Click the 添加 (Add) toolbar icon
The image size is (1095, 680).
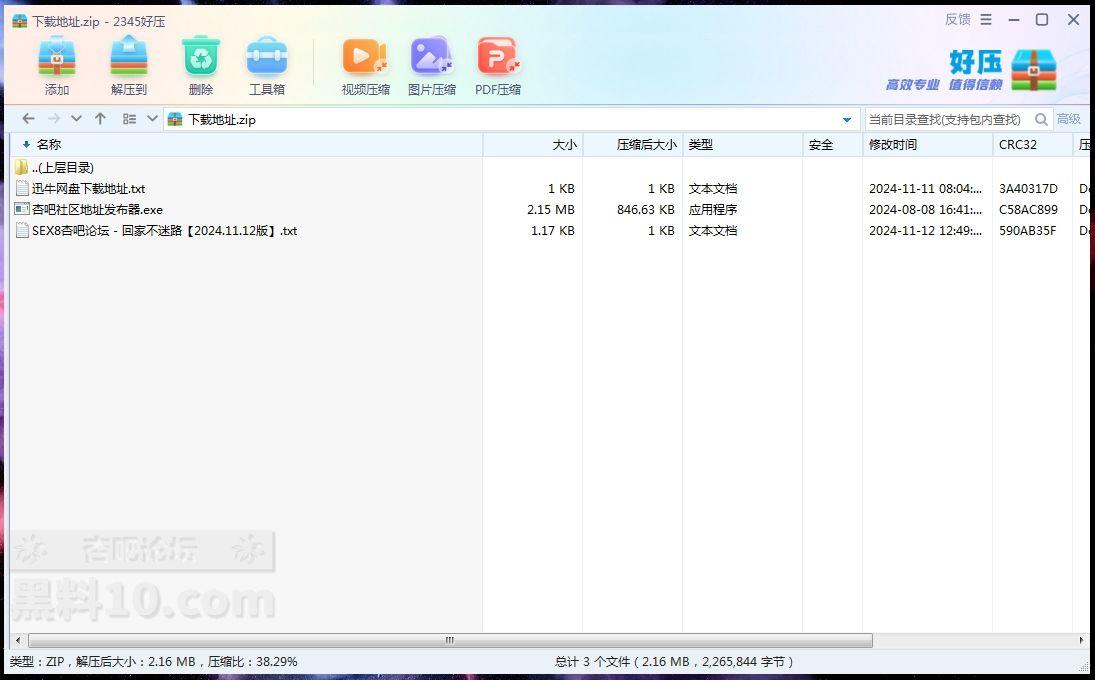57,57
